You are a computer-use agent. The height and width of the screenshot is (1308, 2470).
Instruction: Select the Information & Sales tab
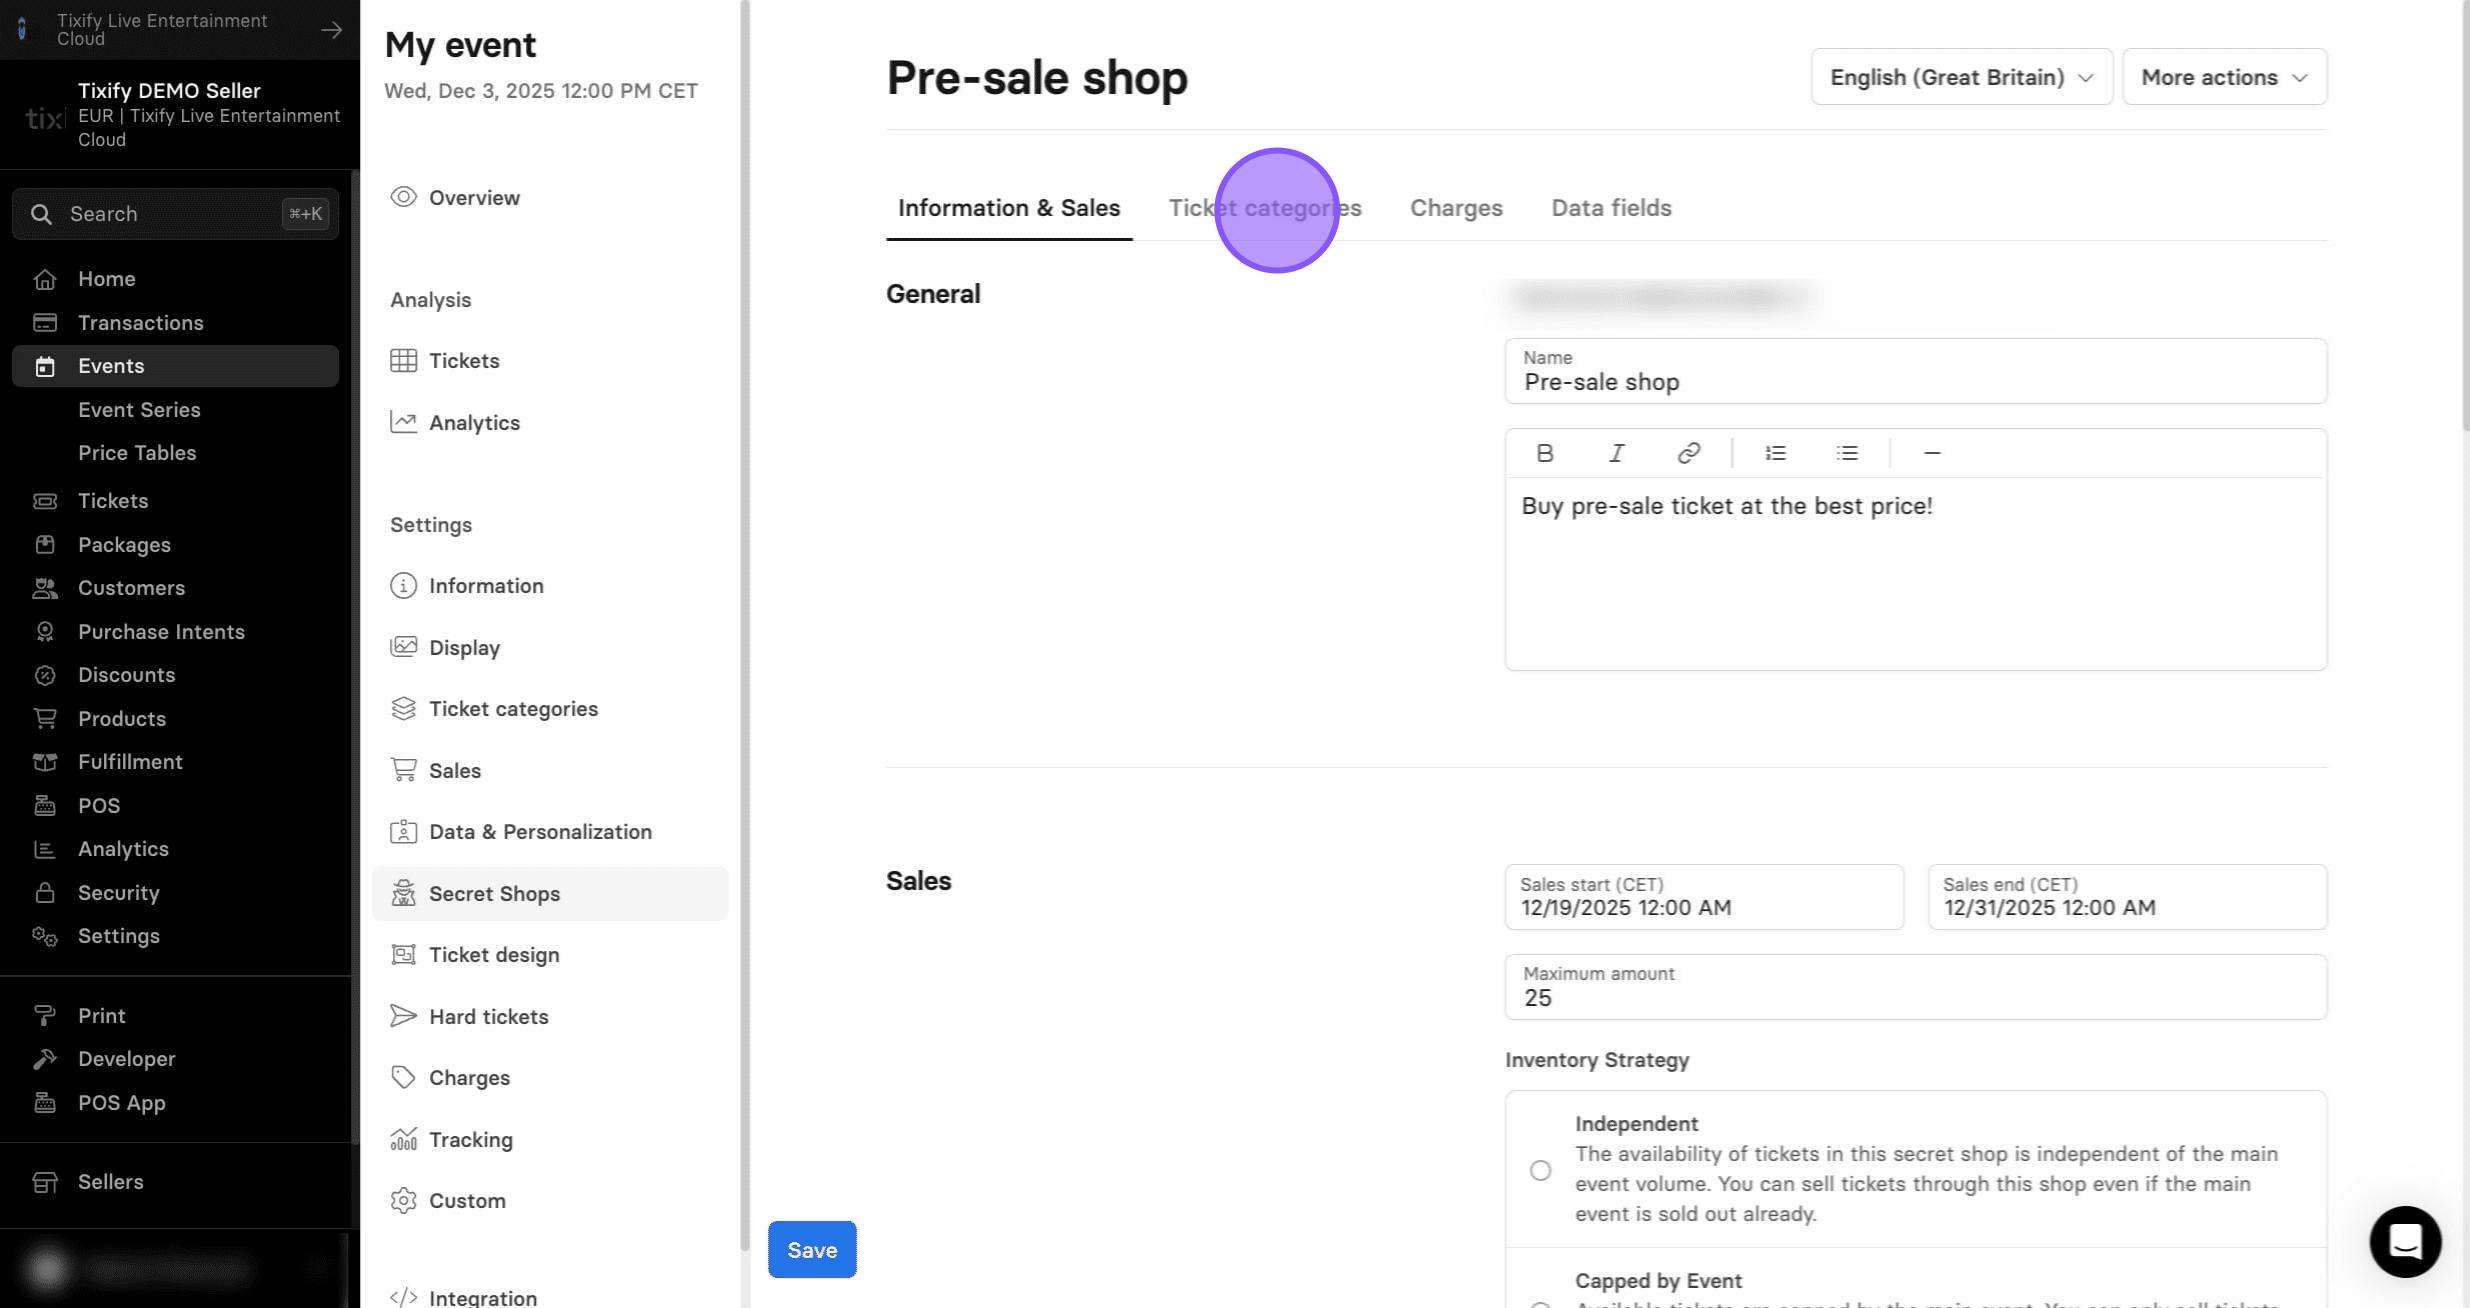pyautogui.click(x=1009, y=208)
